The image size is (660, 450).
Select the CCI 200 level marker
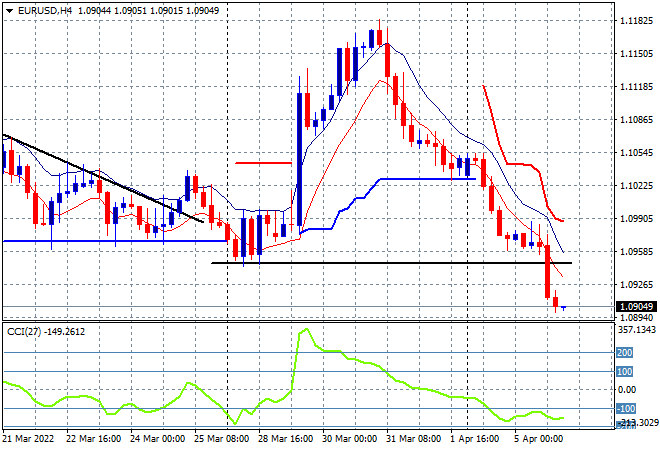(x=625, y=353)
